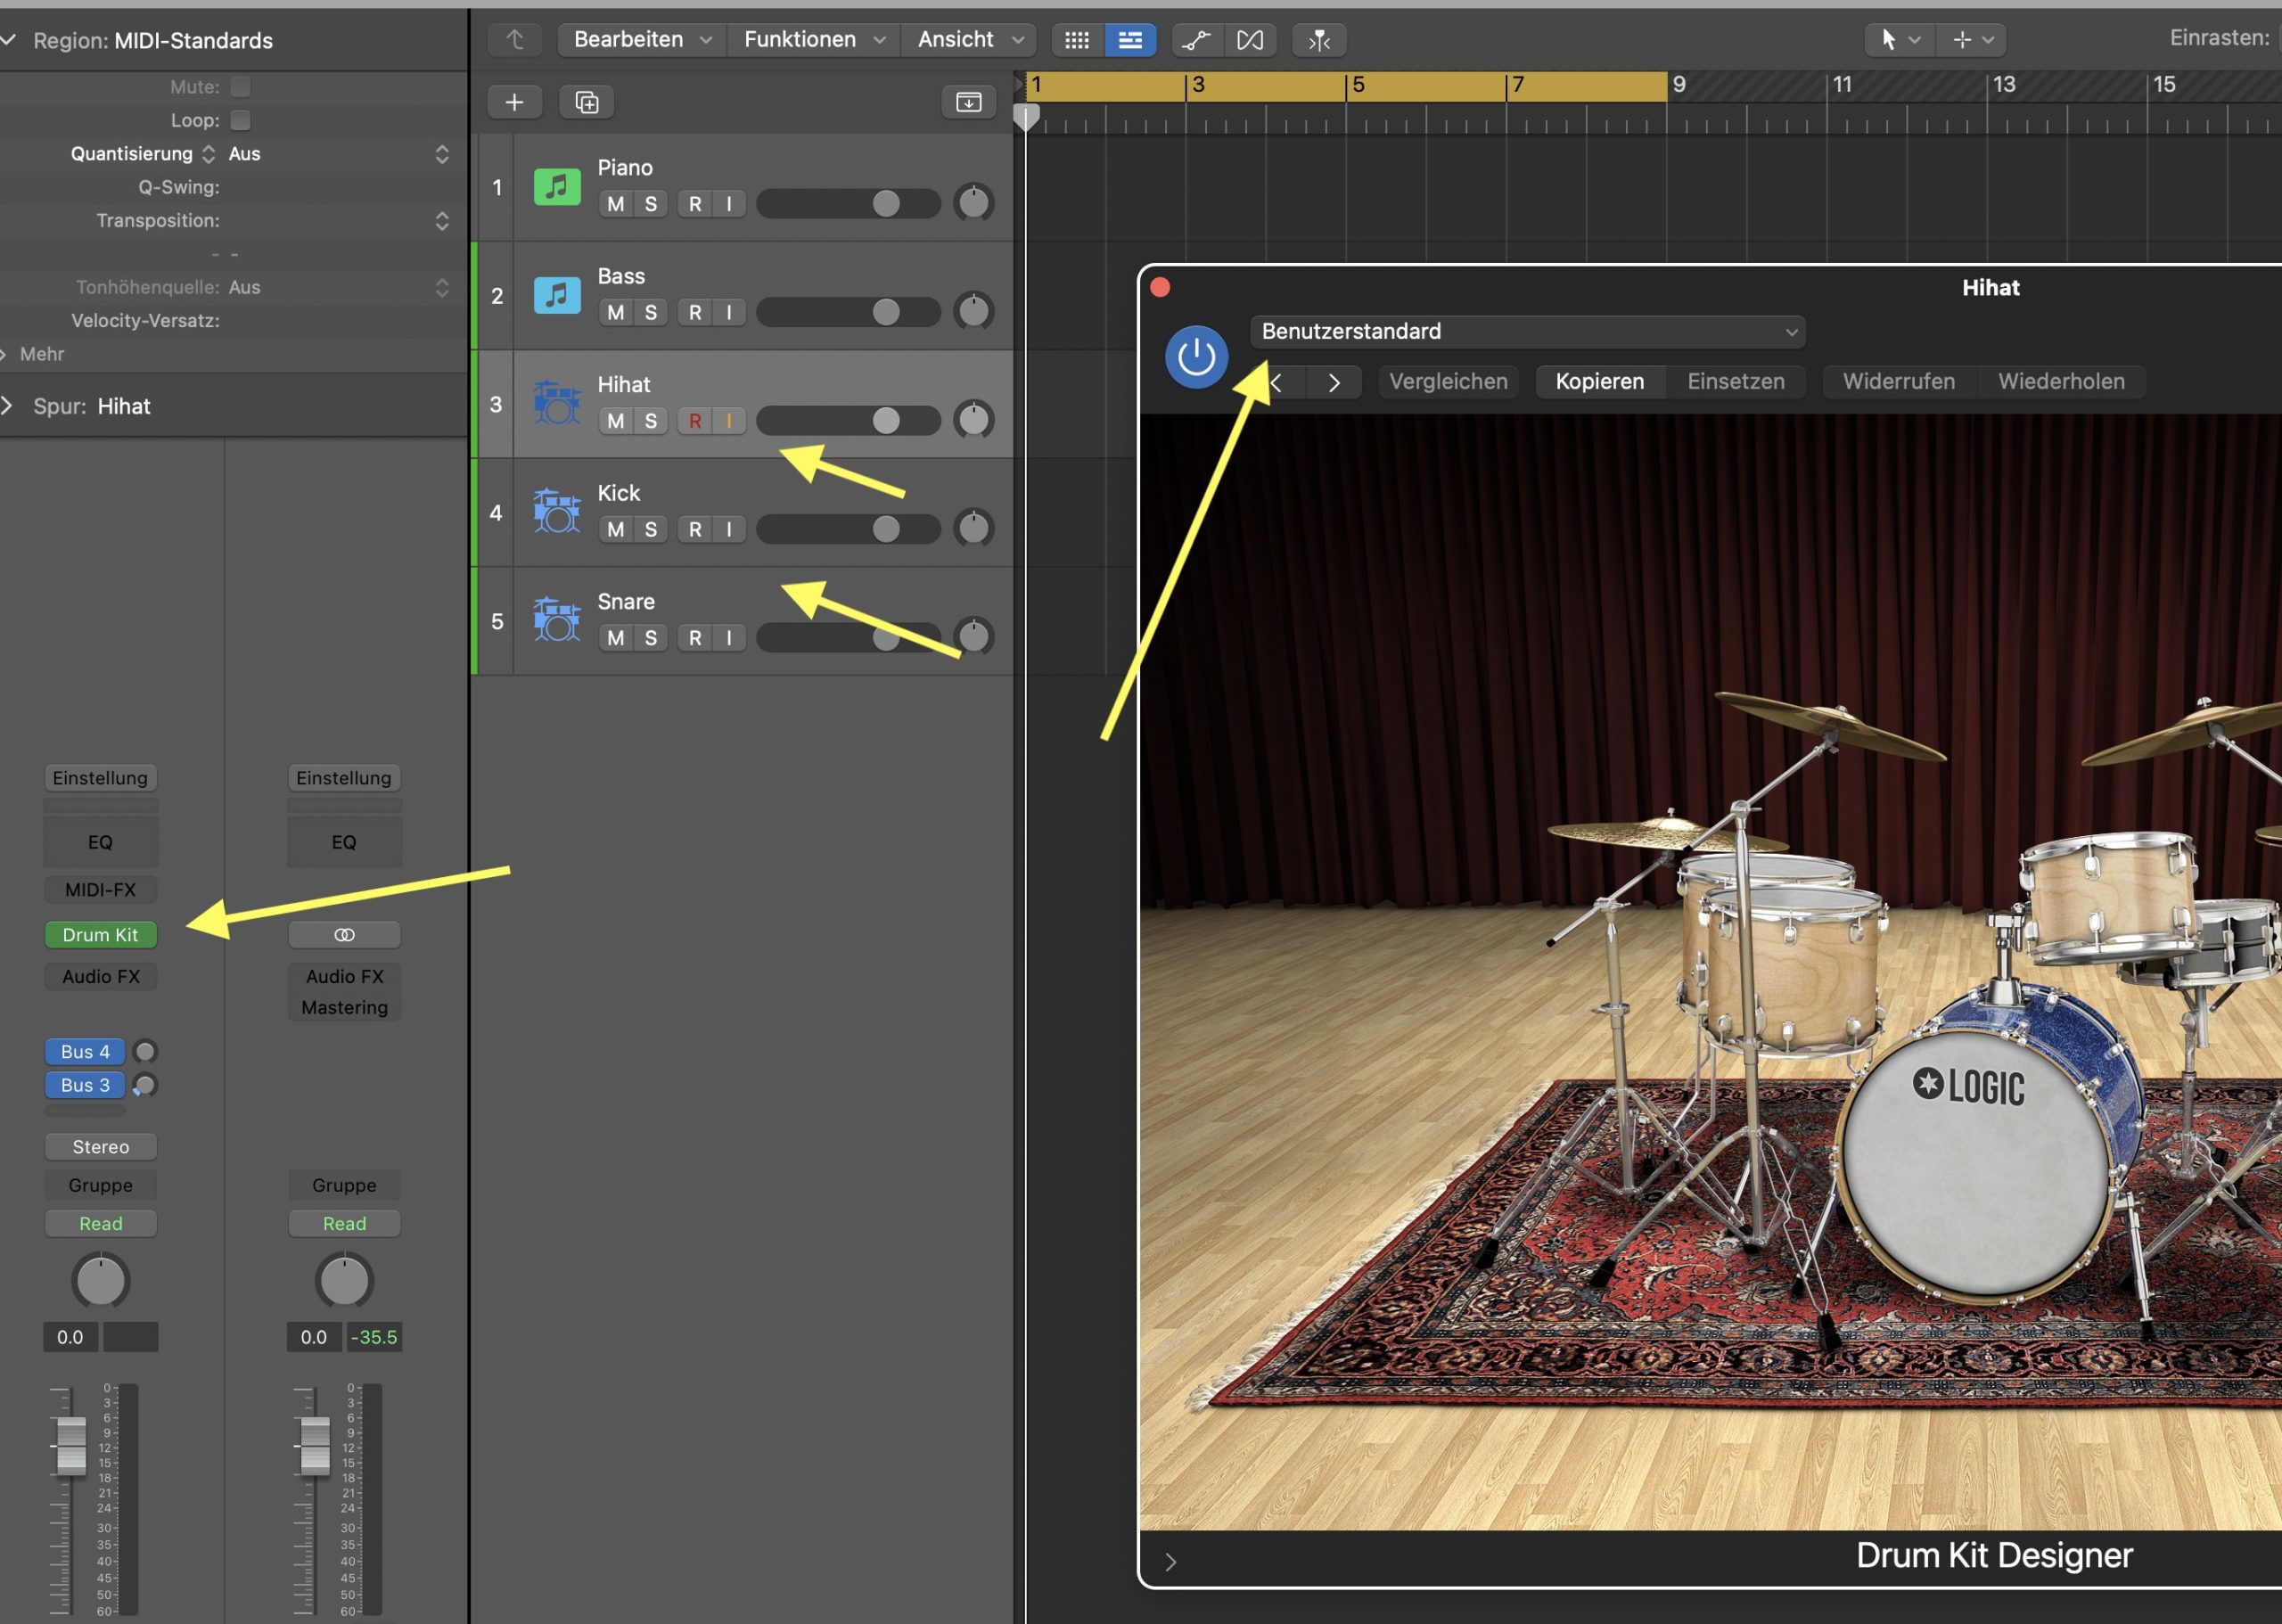Enable the region Mute checkbox
Image resolution: width=2282 pixels, height=1624 pixels.
(x=240, y=87)
